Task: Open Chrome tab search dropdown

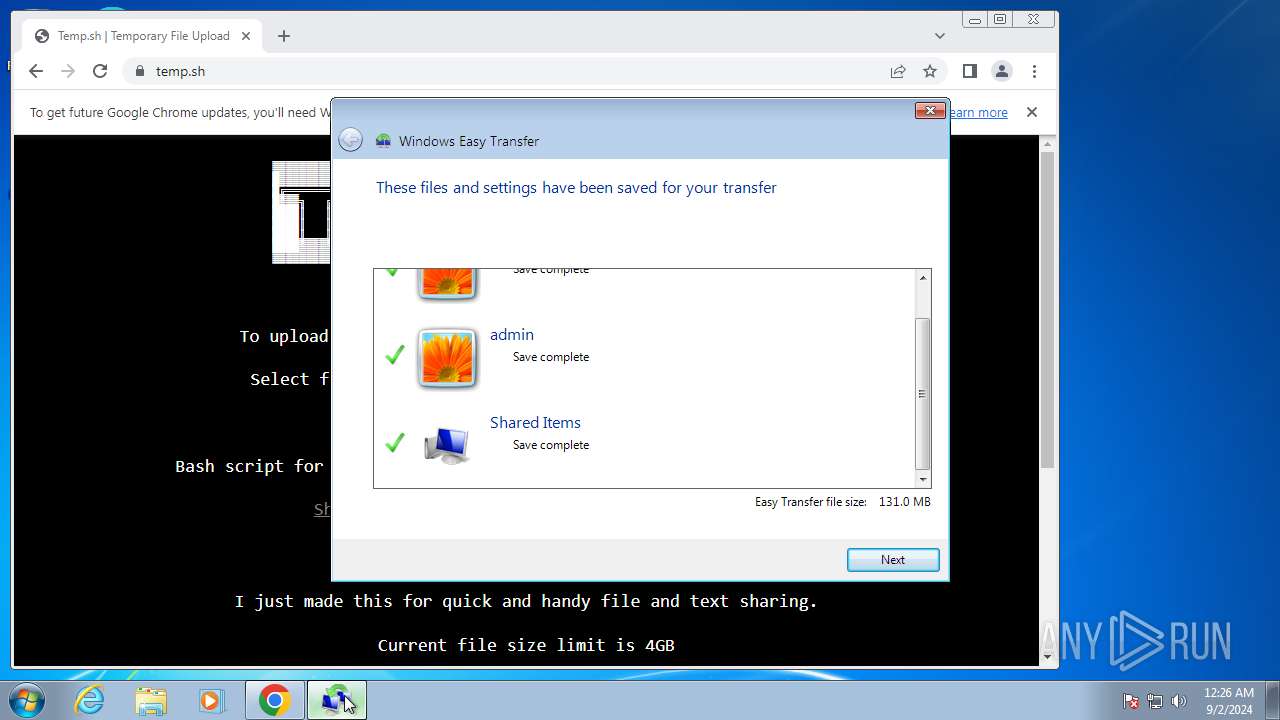Action: point(940,36)
